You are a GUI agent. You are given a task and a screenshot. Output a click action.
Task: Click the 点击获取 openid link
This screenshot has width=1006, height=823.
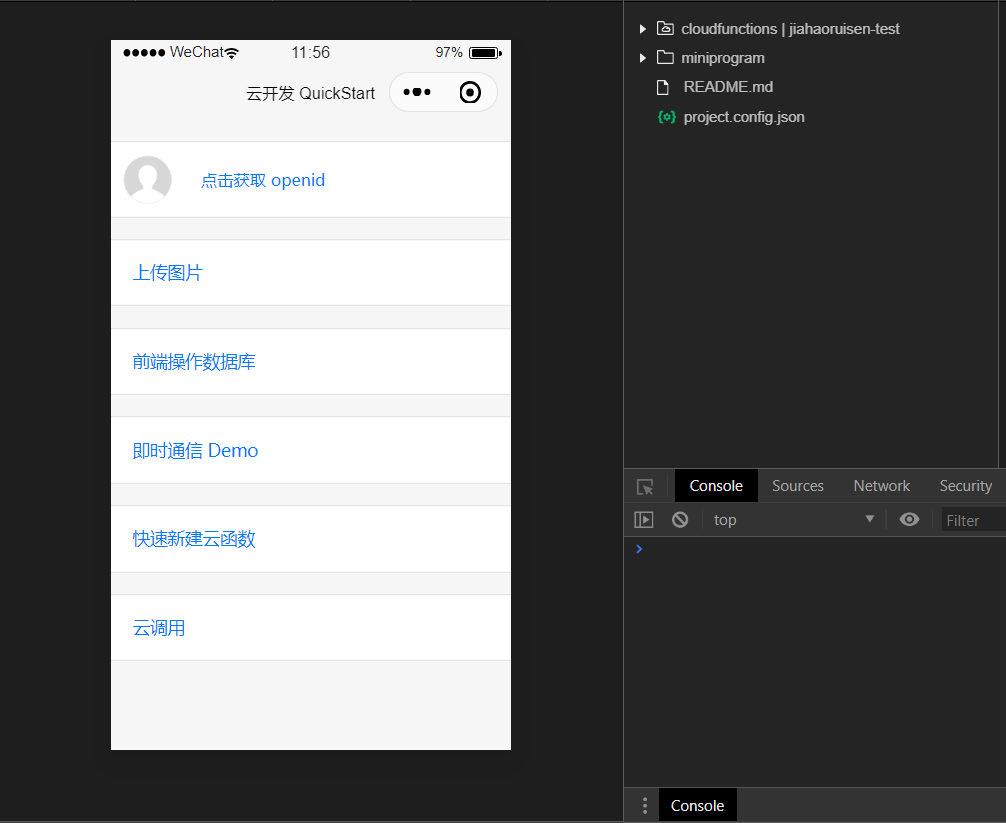coord(263,180)
